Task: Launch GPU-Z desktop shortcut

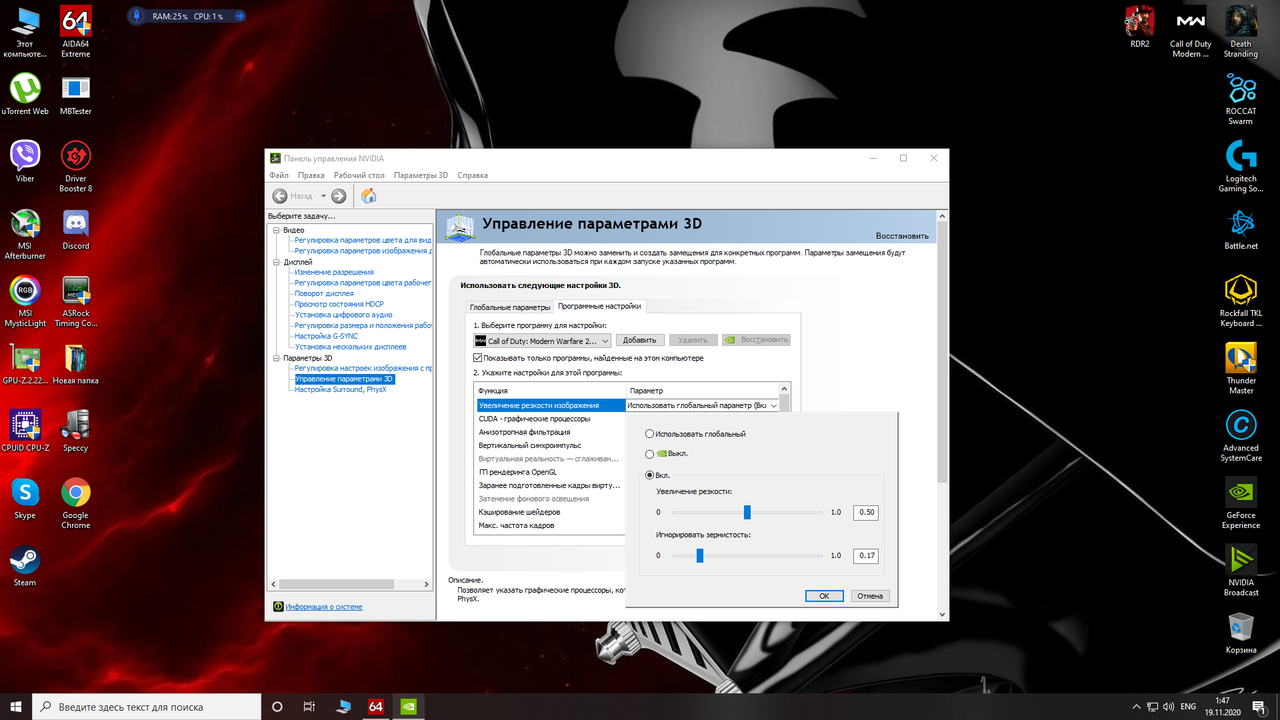Action: click(x=25, y=363)
